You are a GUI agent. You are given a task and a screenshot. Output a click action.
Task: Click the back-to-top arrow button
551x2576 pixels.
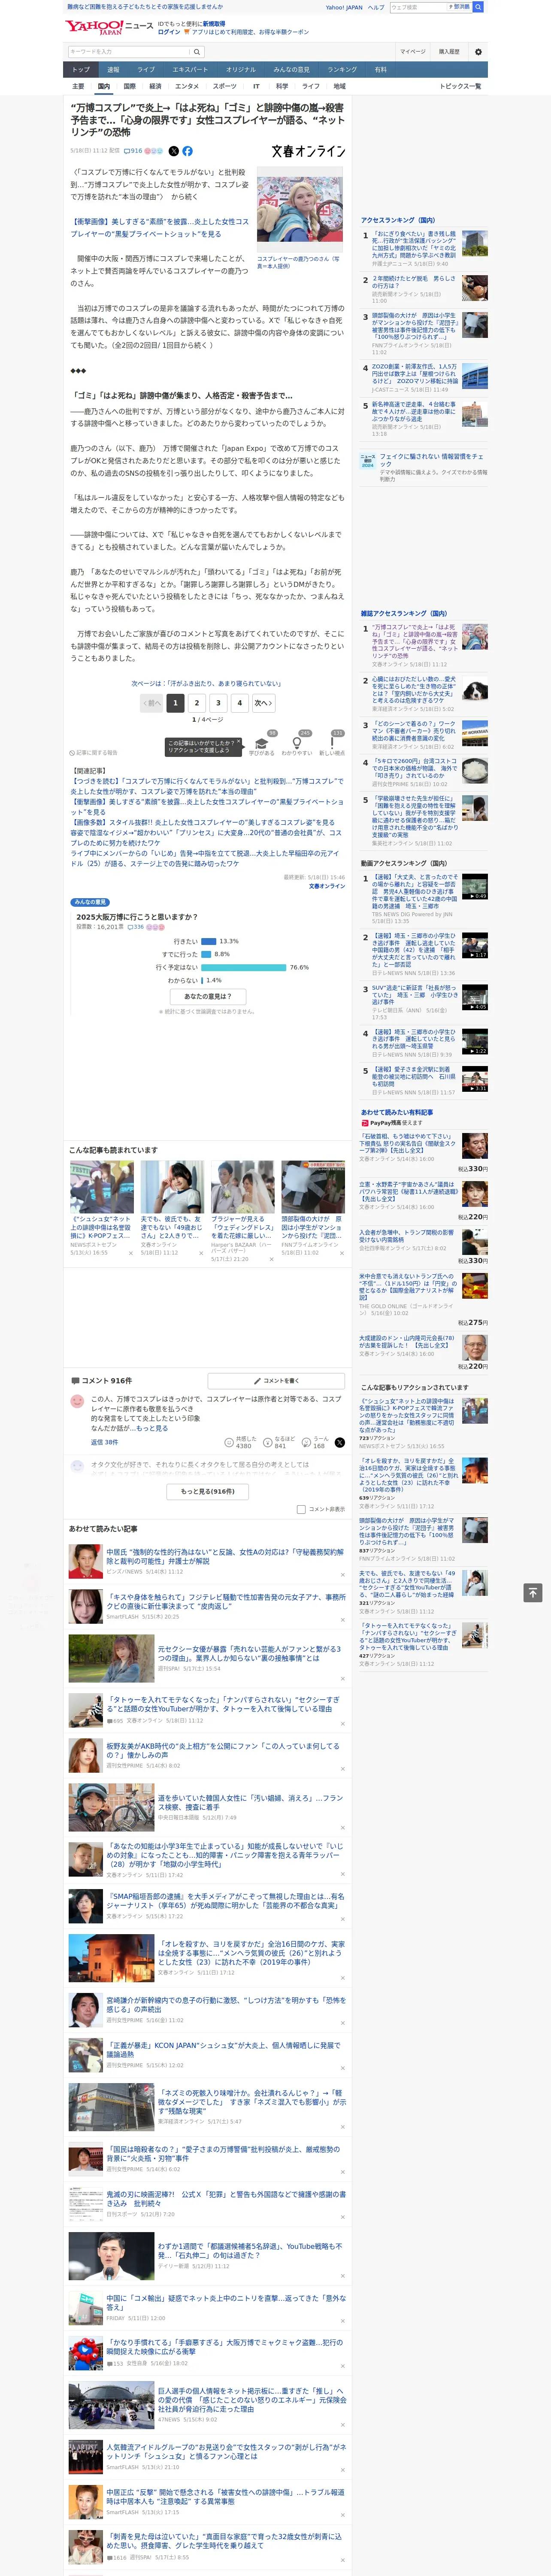[533, 1592]
